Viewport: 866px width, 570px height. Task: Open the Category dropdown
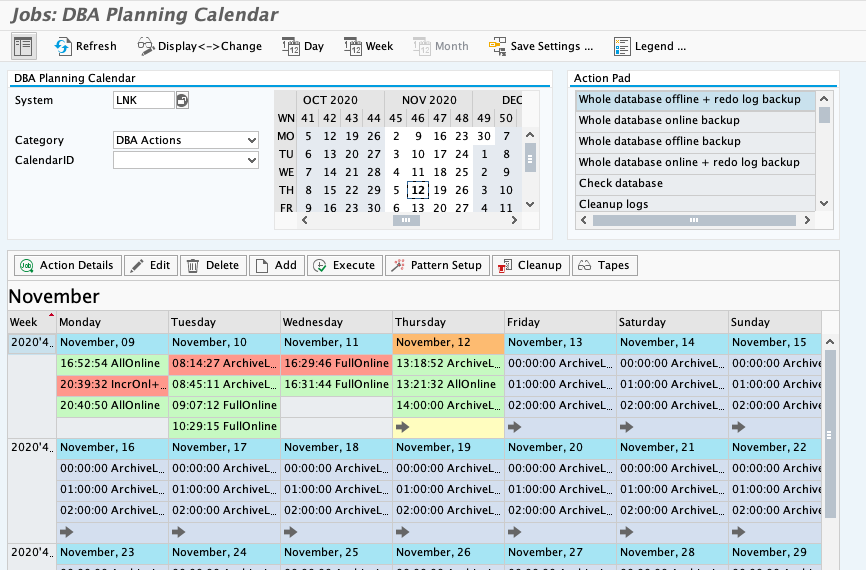[x=251, y=140]
